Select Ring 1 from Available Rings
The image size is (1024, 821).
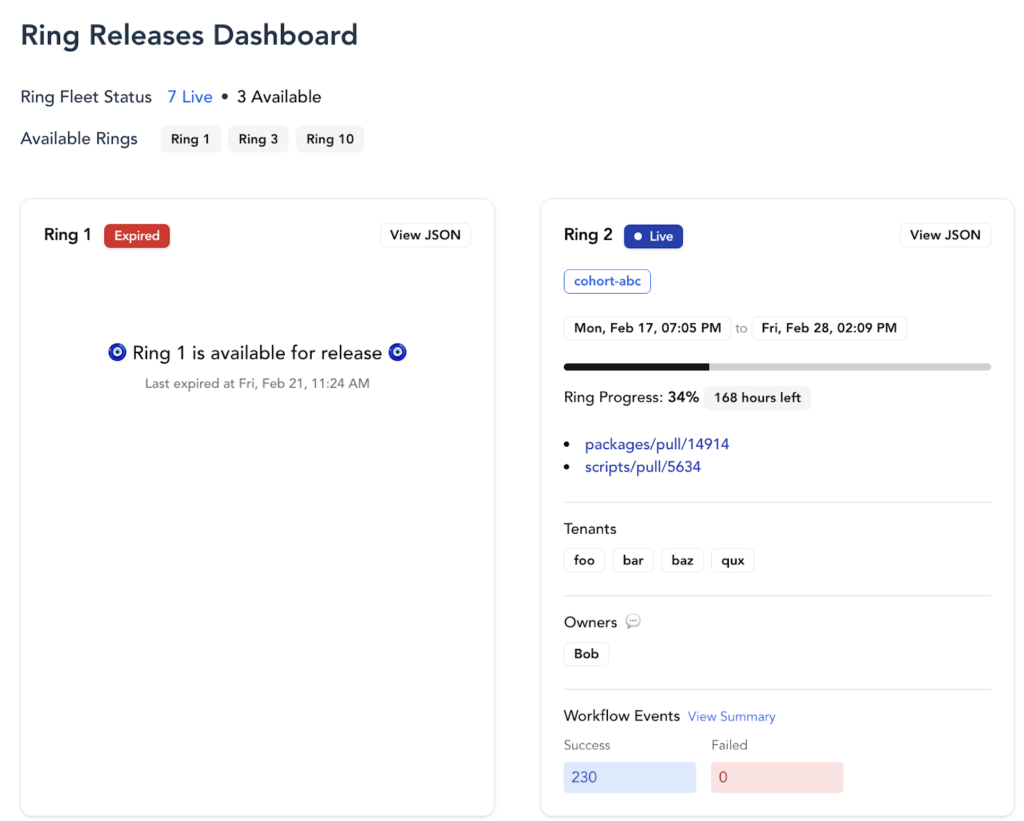[190, 139]
